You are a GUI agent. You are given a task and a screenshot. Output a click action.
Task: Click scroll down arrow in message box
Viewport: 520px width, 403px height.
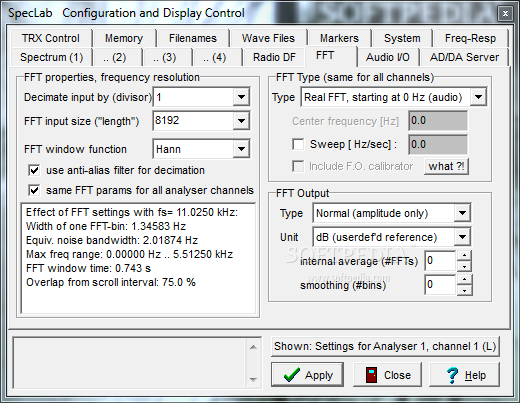tap(253, 379)
